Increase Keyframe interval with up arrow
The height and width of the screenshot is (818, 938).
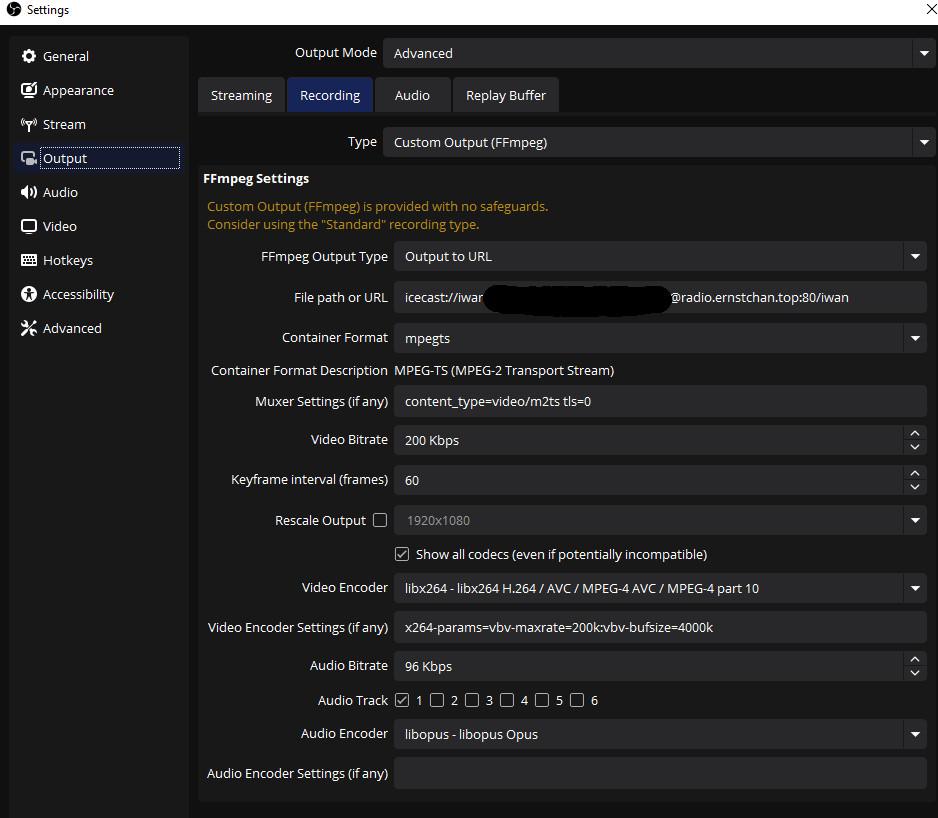coord(915,473)
